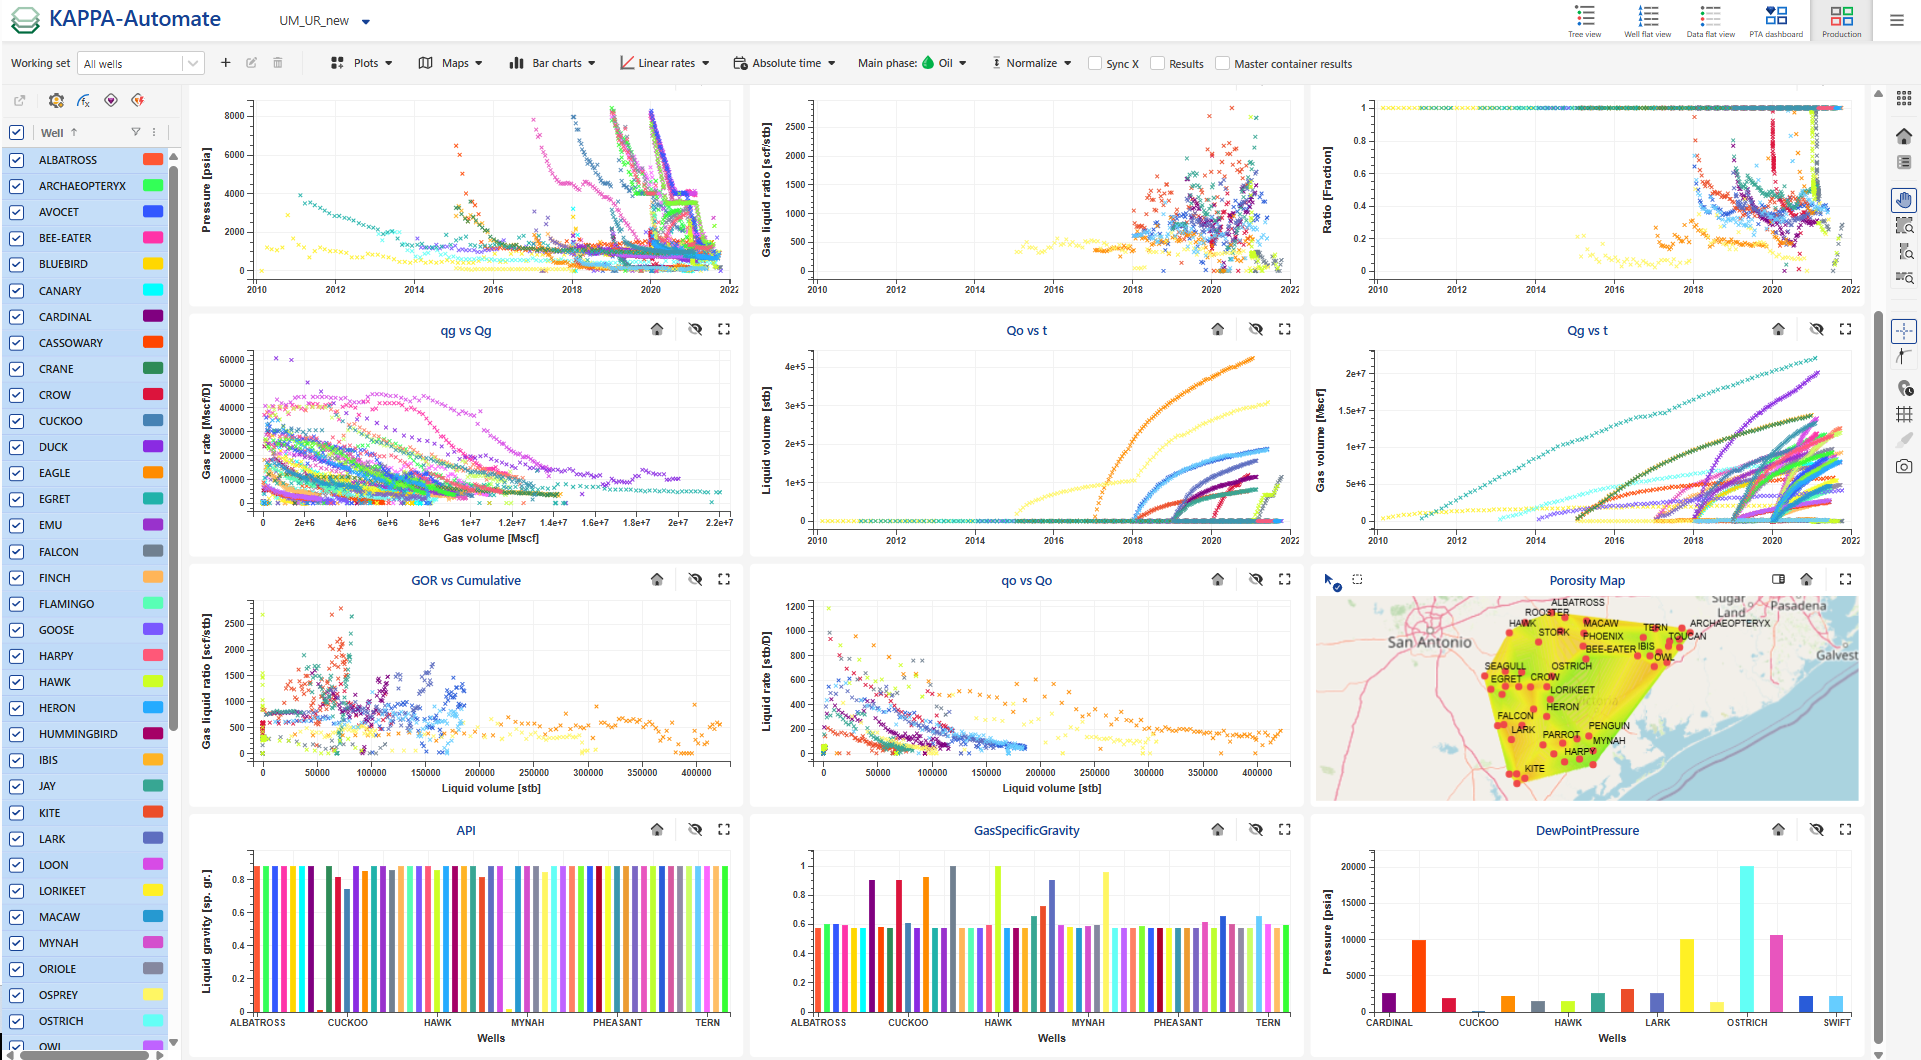
Task: Open the PTA dashboard
Action: [1776, 20]
